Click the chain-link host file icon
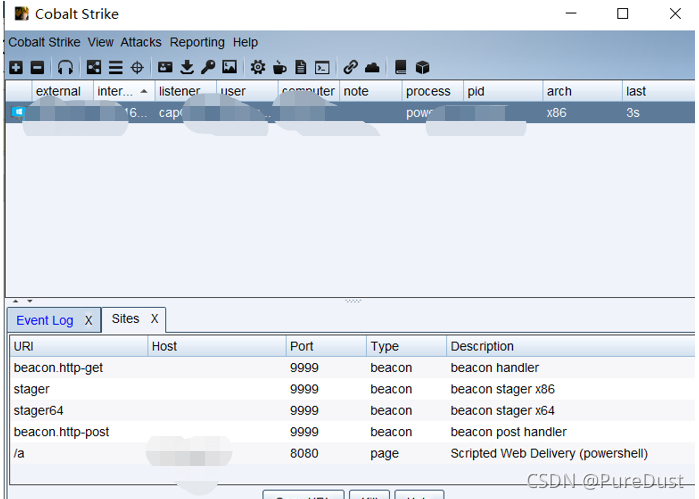Image resolution: width=699 pixels, height=499 pixels. (350, 67)
